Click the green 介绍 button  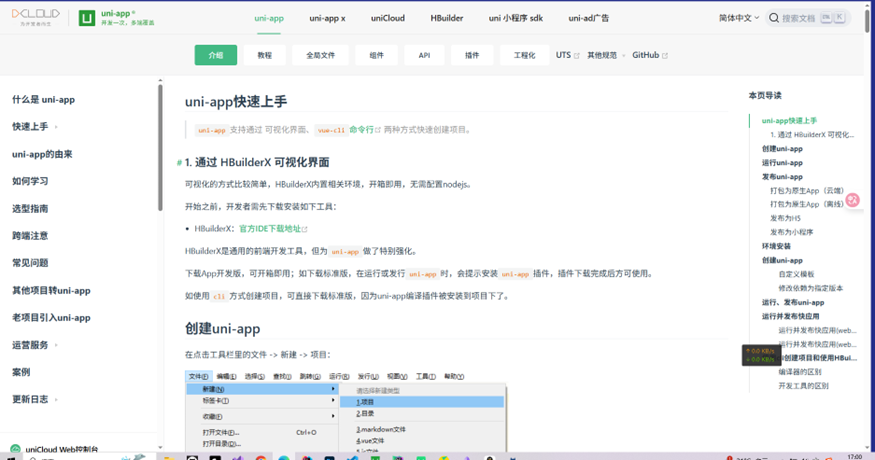point(216,55)
